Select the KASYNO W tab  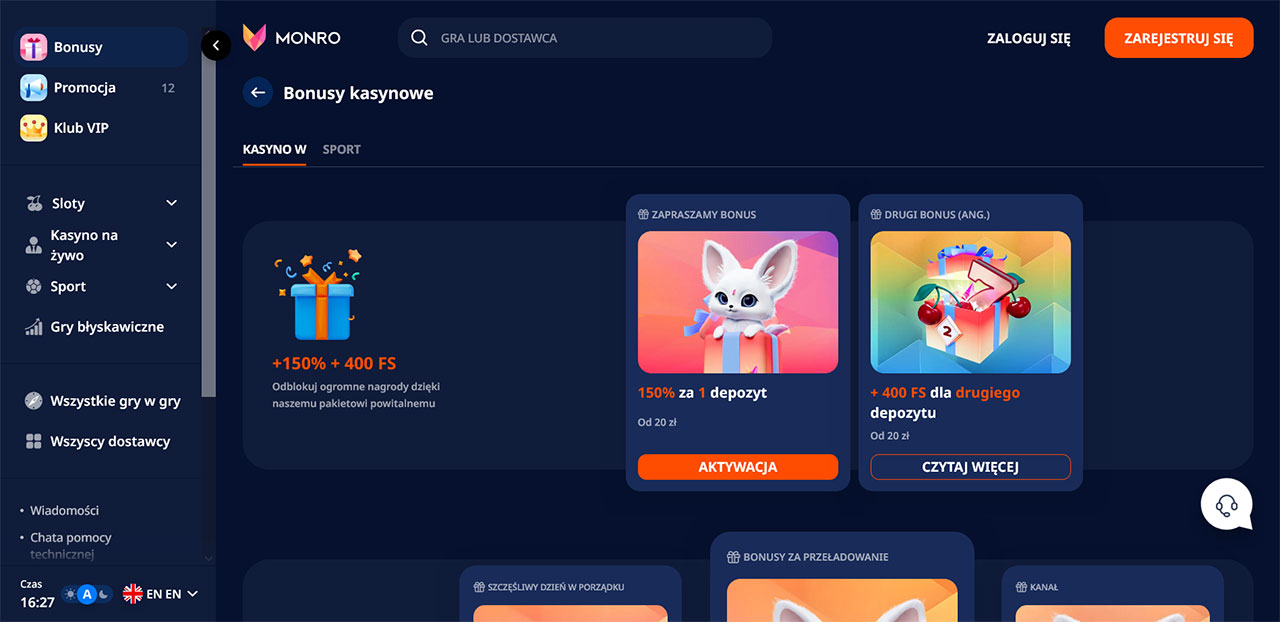[274, 149]
